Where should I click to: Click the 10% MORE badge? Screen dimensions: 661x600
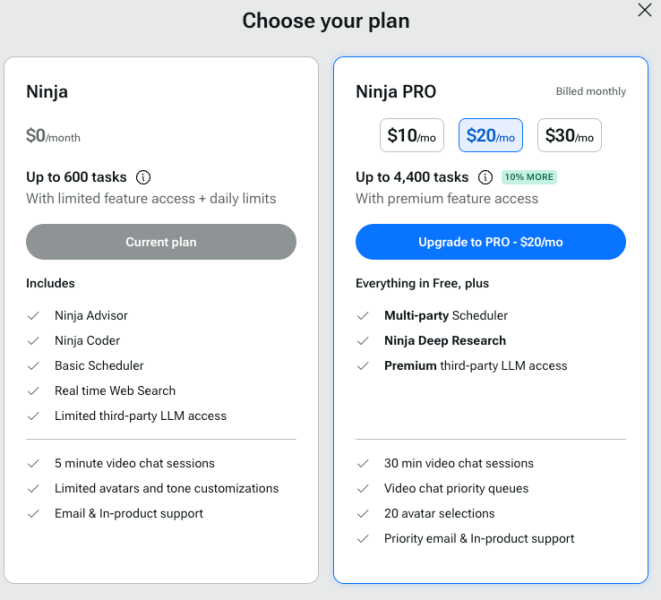tap(529, 177)
